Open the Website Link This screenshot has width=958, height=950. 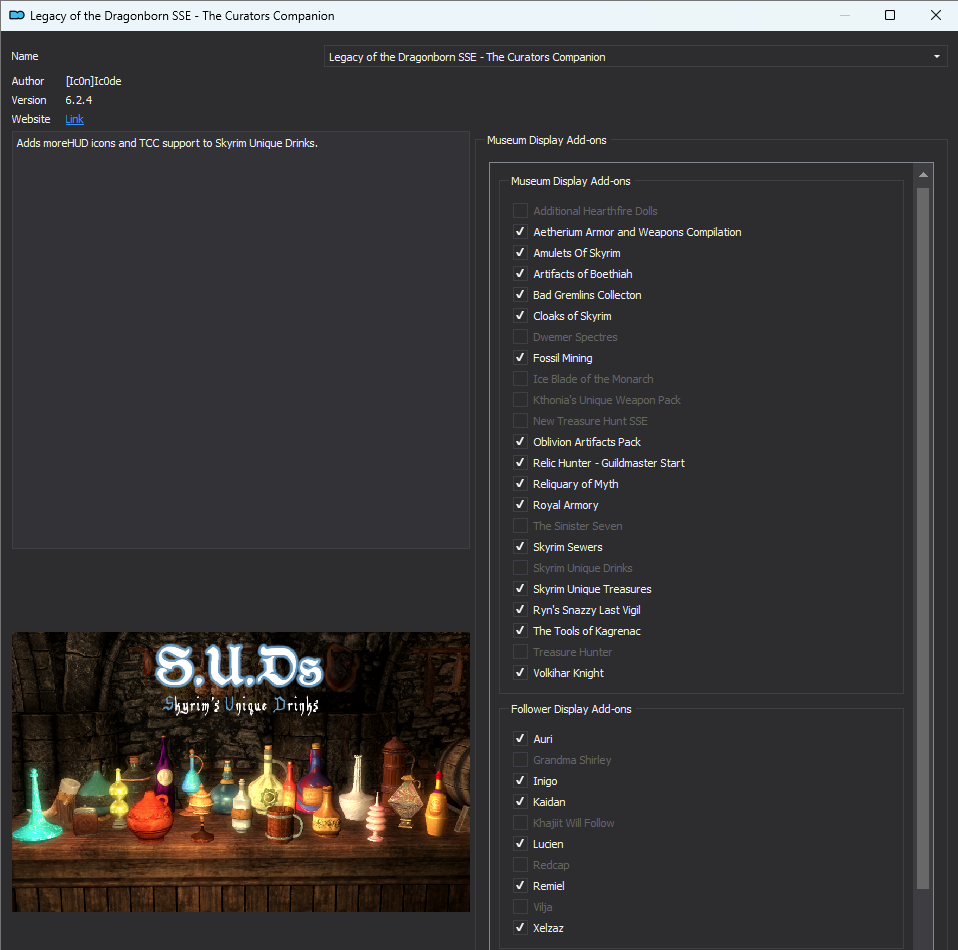pyautogui.click(x=75, y=119)
